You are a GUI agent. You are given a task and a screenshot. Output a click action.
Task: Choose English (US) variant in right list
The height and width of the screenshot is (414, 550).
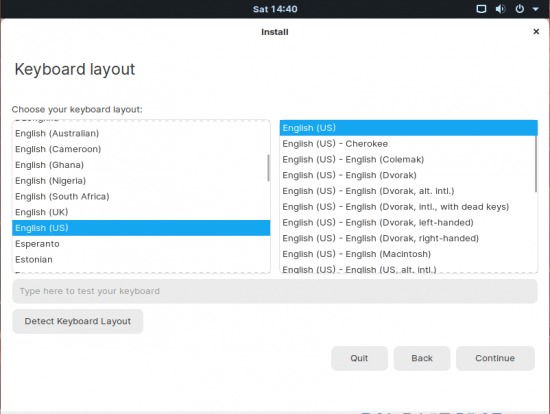point(409,128)
